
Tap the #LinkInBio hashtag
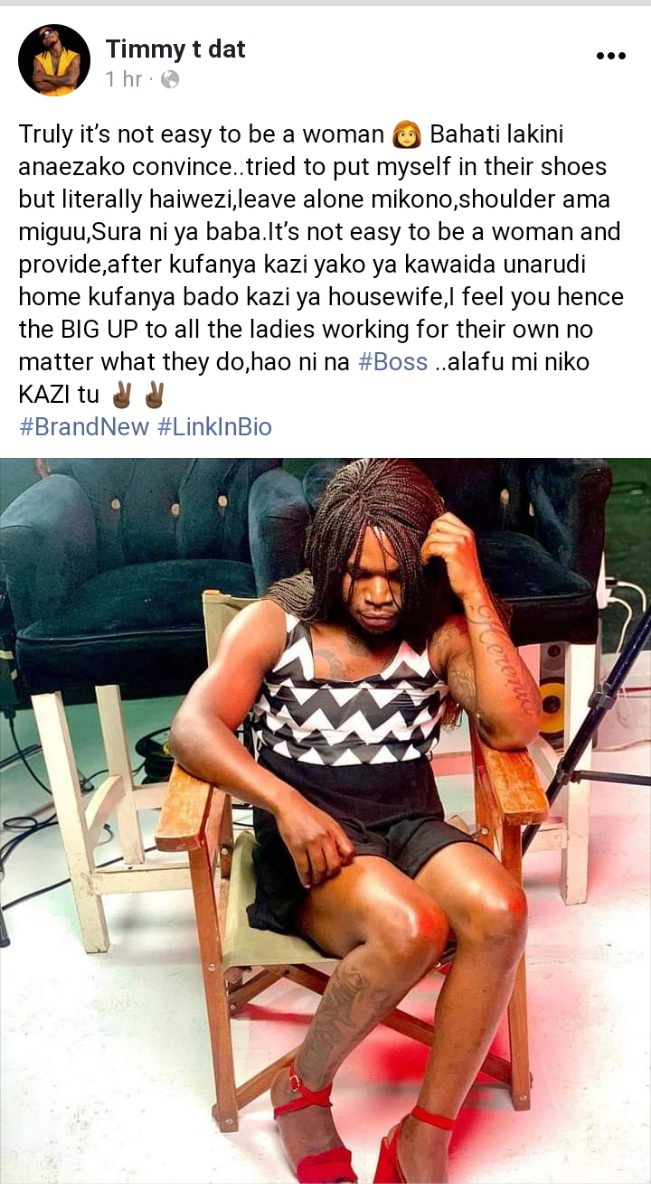click(214, 427)
